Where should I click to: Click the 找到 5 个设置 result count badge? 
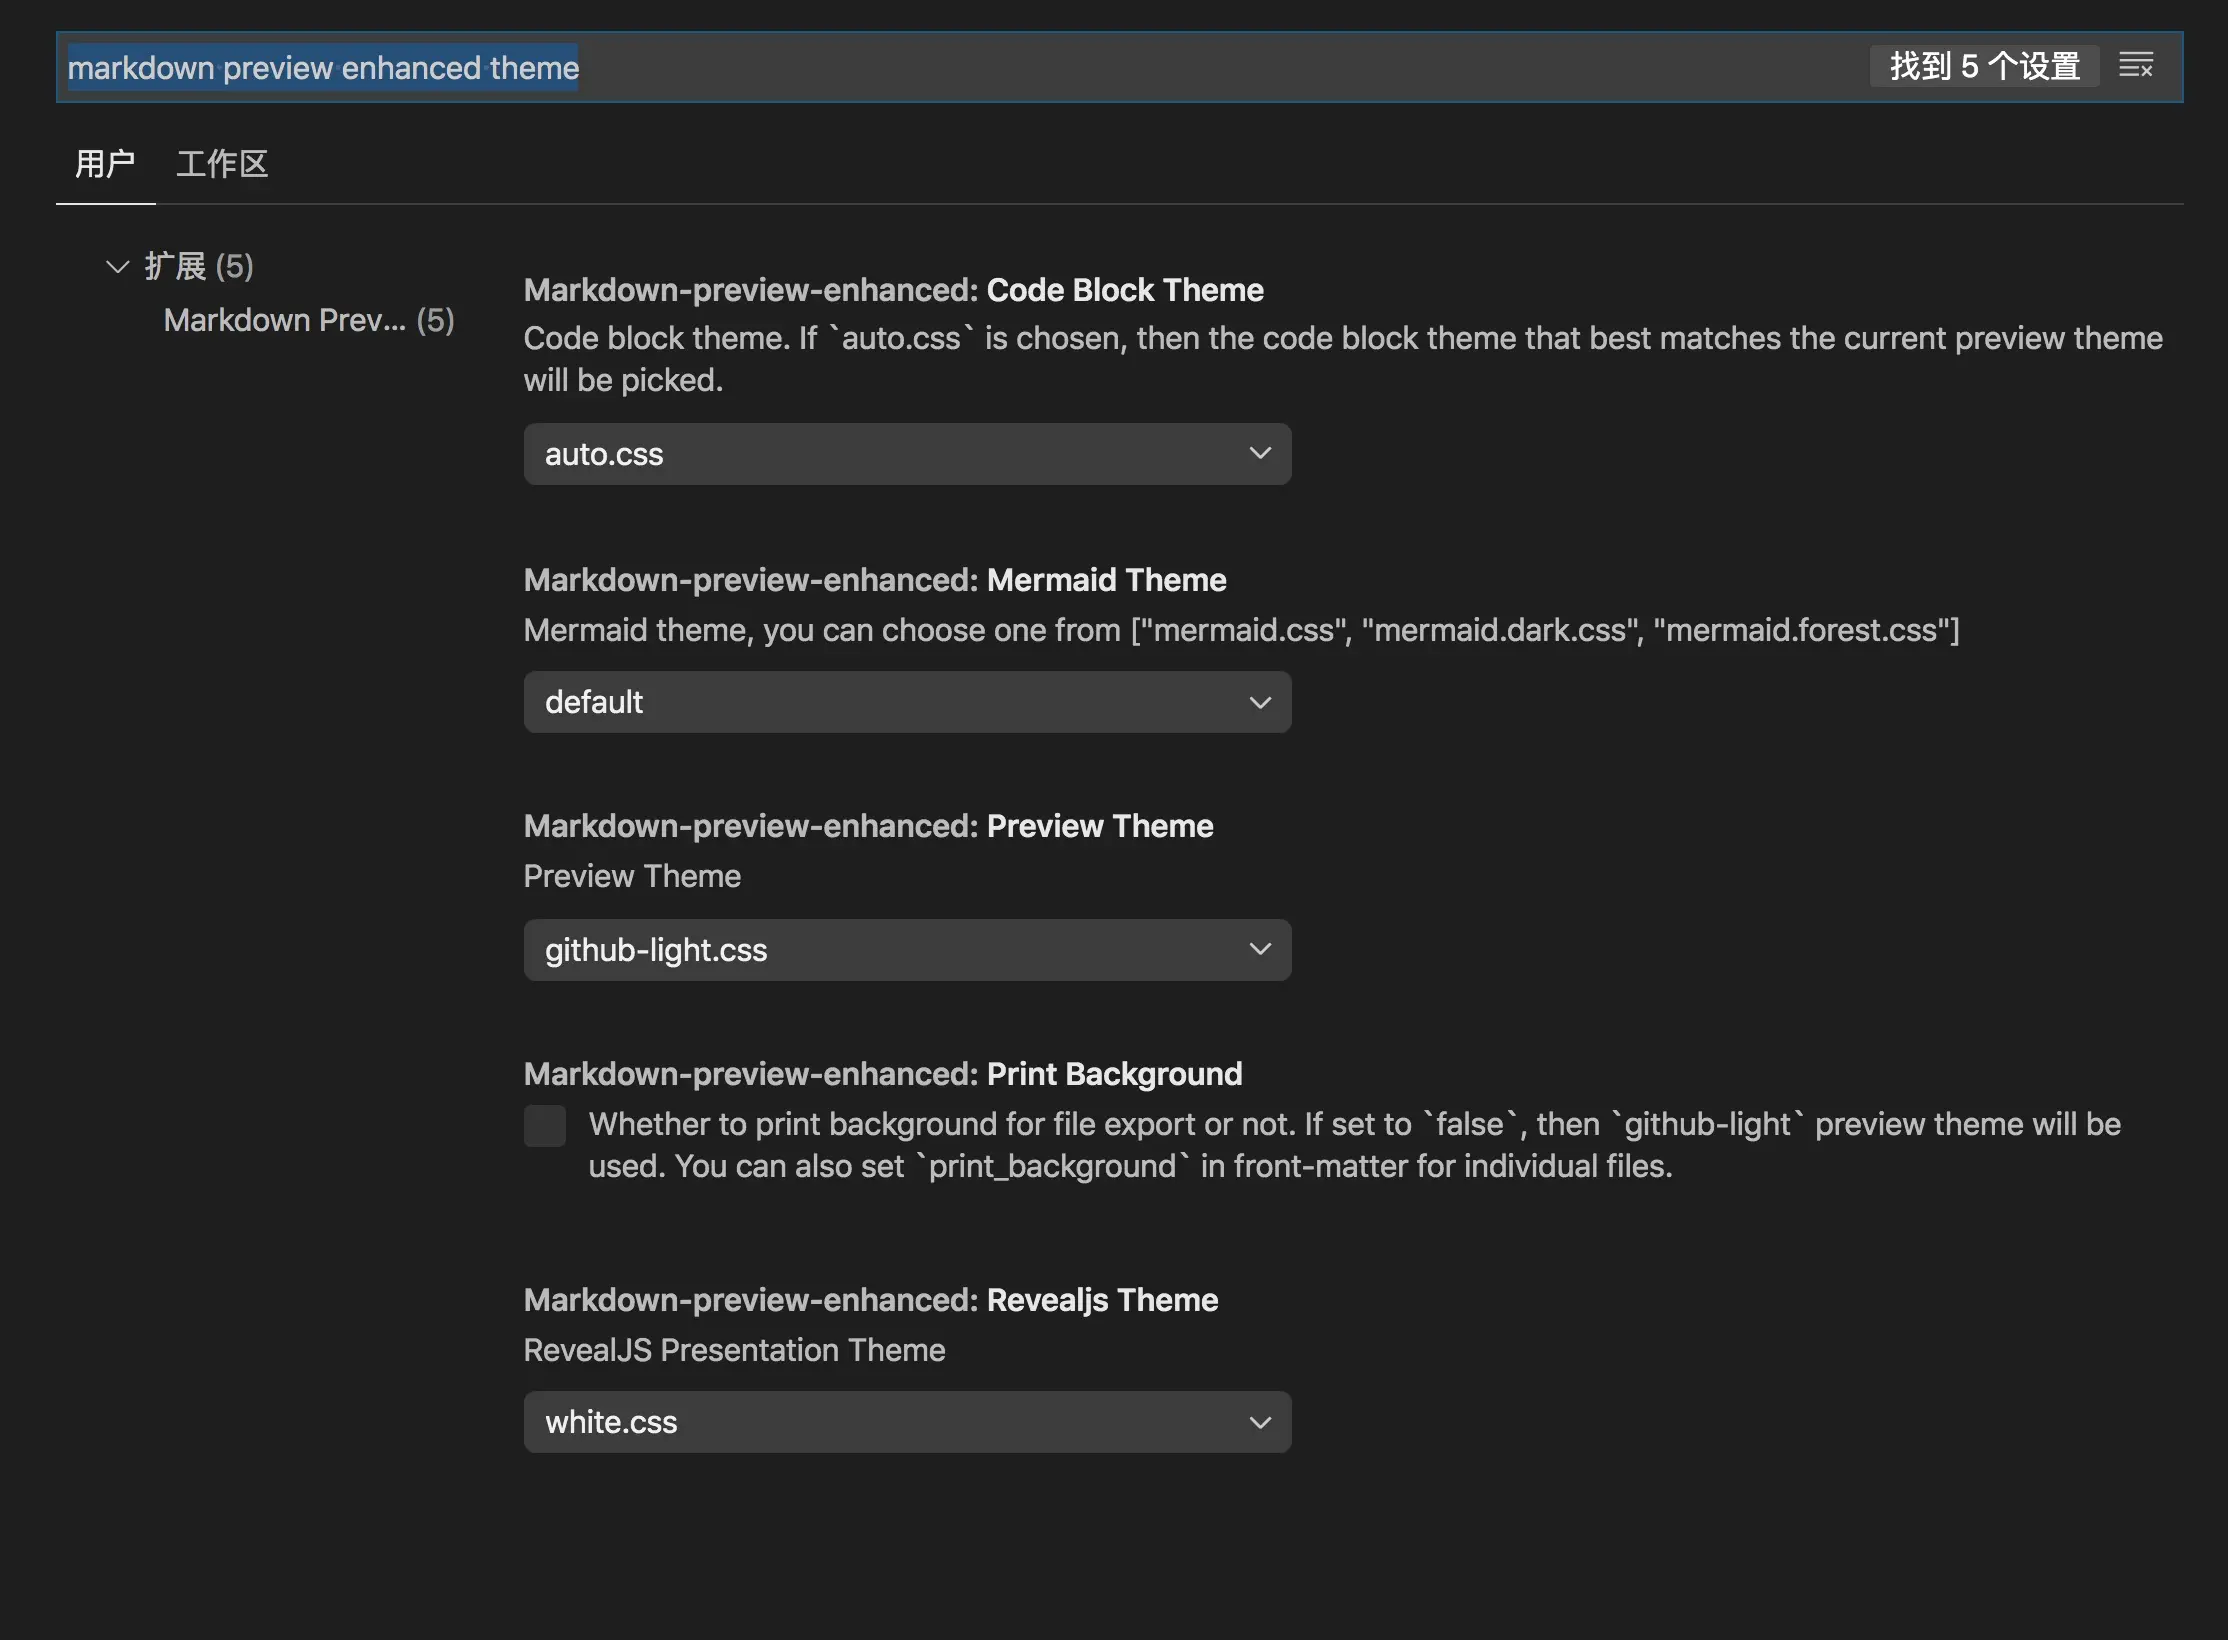coord(1984,66)
